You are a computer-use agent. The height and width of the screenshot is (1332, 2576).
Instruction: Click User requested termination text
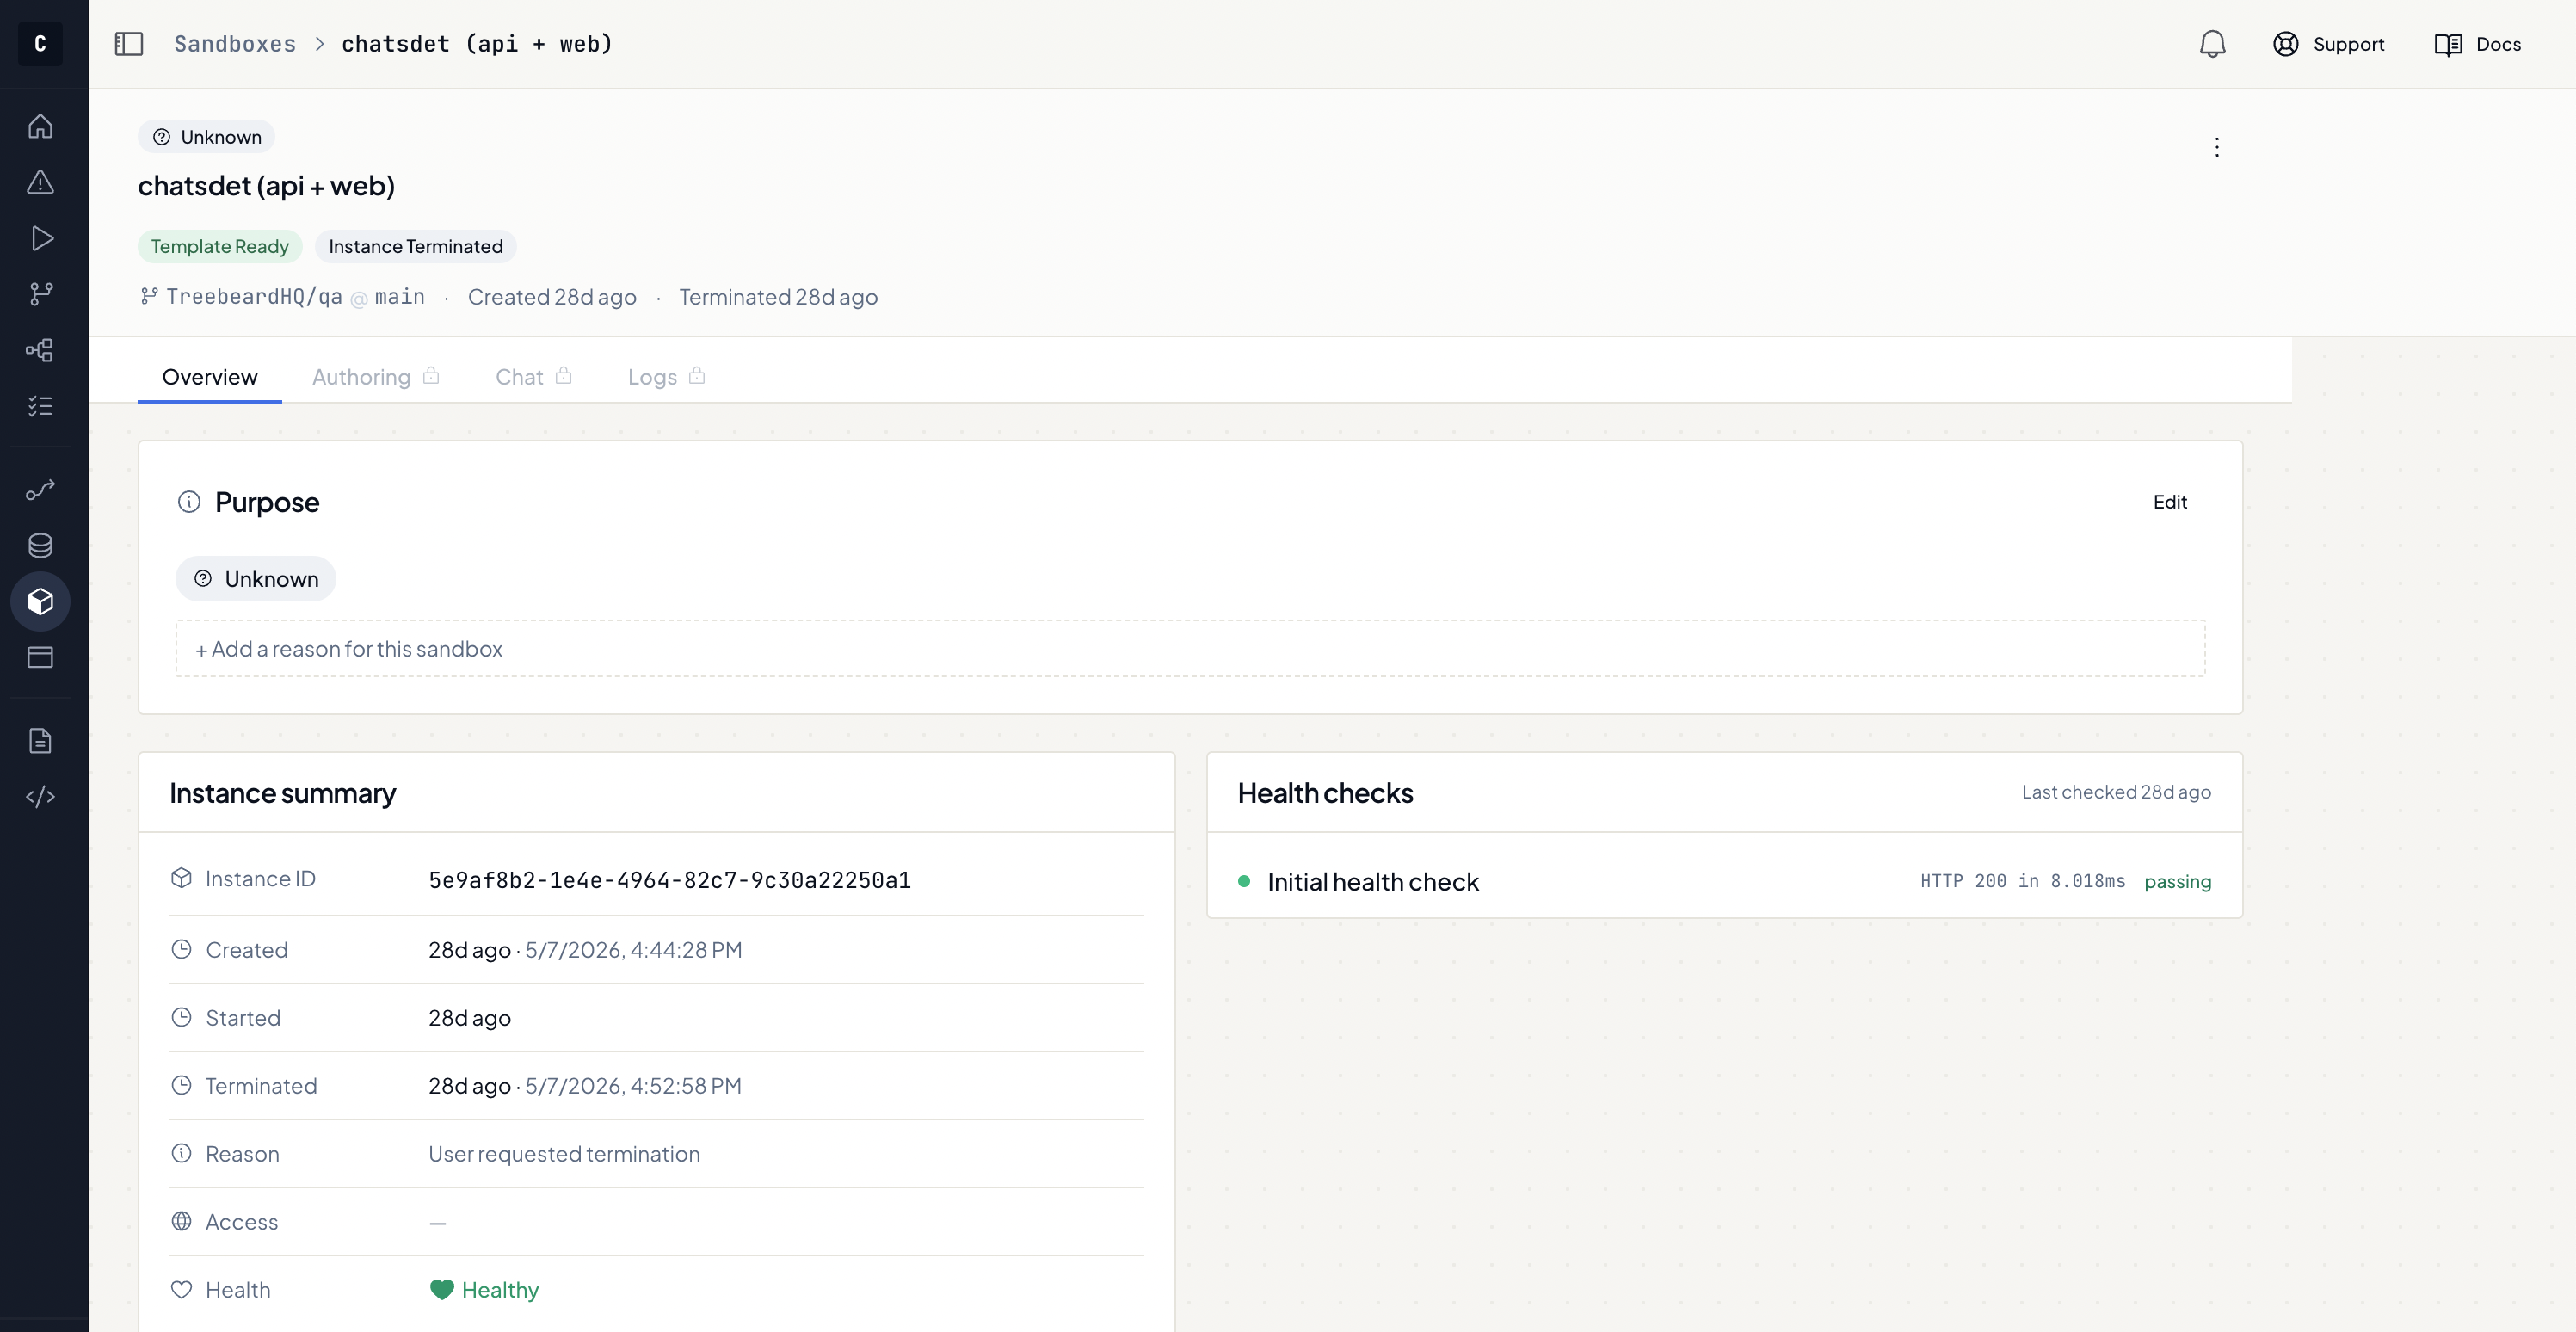click(x=564, y=1154)
